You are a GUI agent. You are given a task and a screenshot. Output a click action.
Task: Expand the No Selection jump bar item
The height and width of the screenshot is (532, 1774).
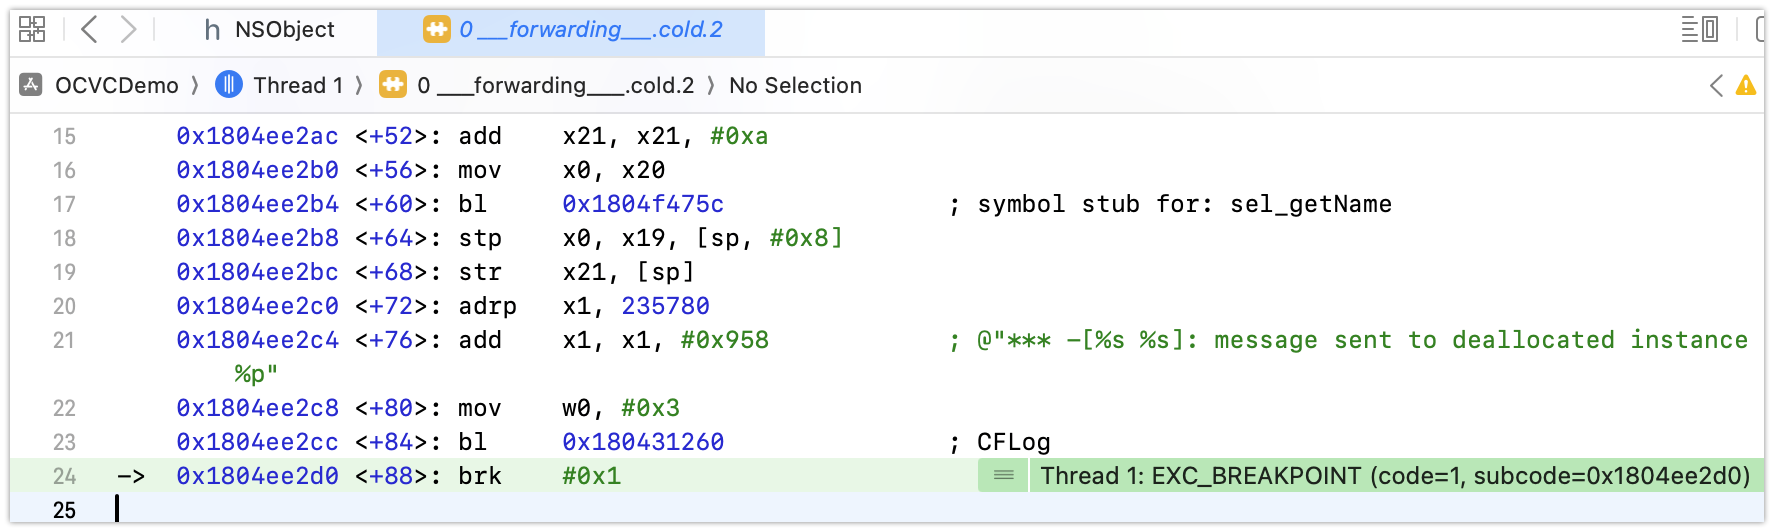coord(795,86)
